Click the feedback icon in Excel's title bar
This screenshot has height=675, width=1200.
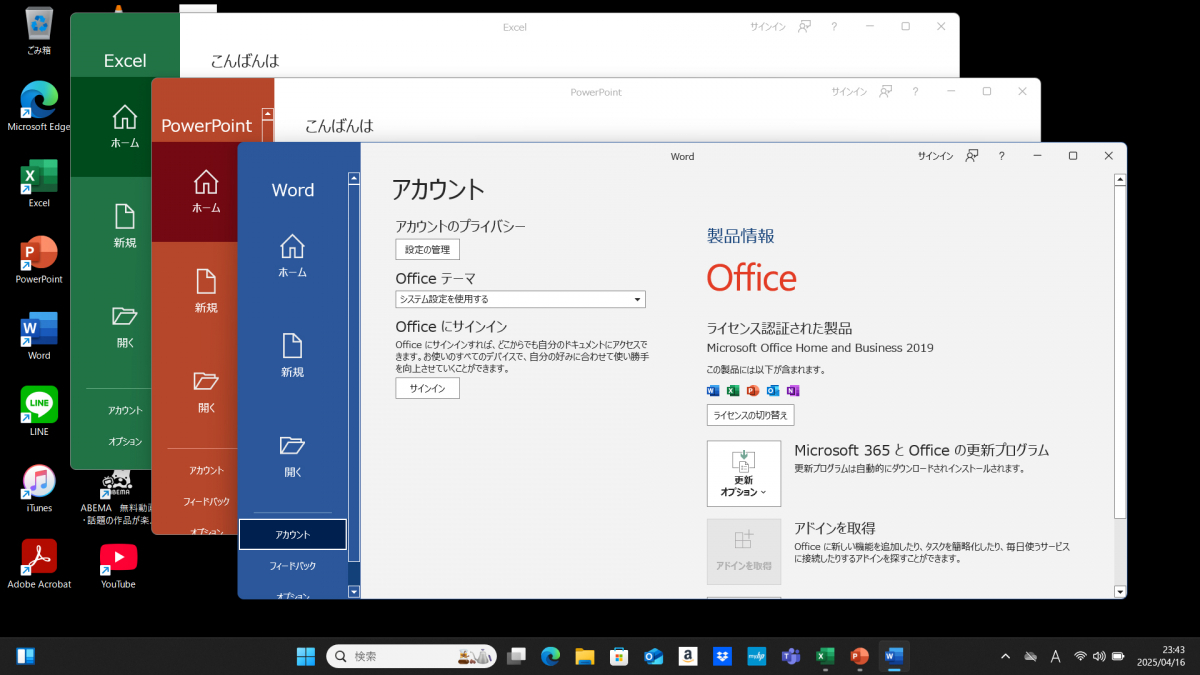pyautogui.click(x=804, y=27)
